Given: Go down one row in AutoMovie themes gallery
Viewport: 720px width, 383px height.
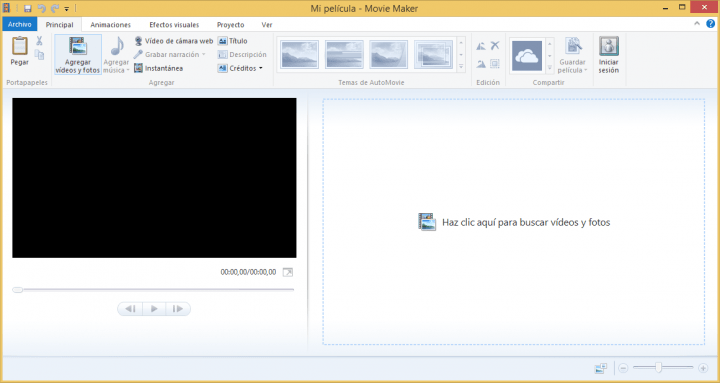Looking at the screenshot, I should click(x=461, y=55).
